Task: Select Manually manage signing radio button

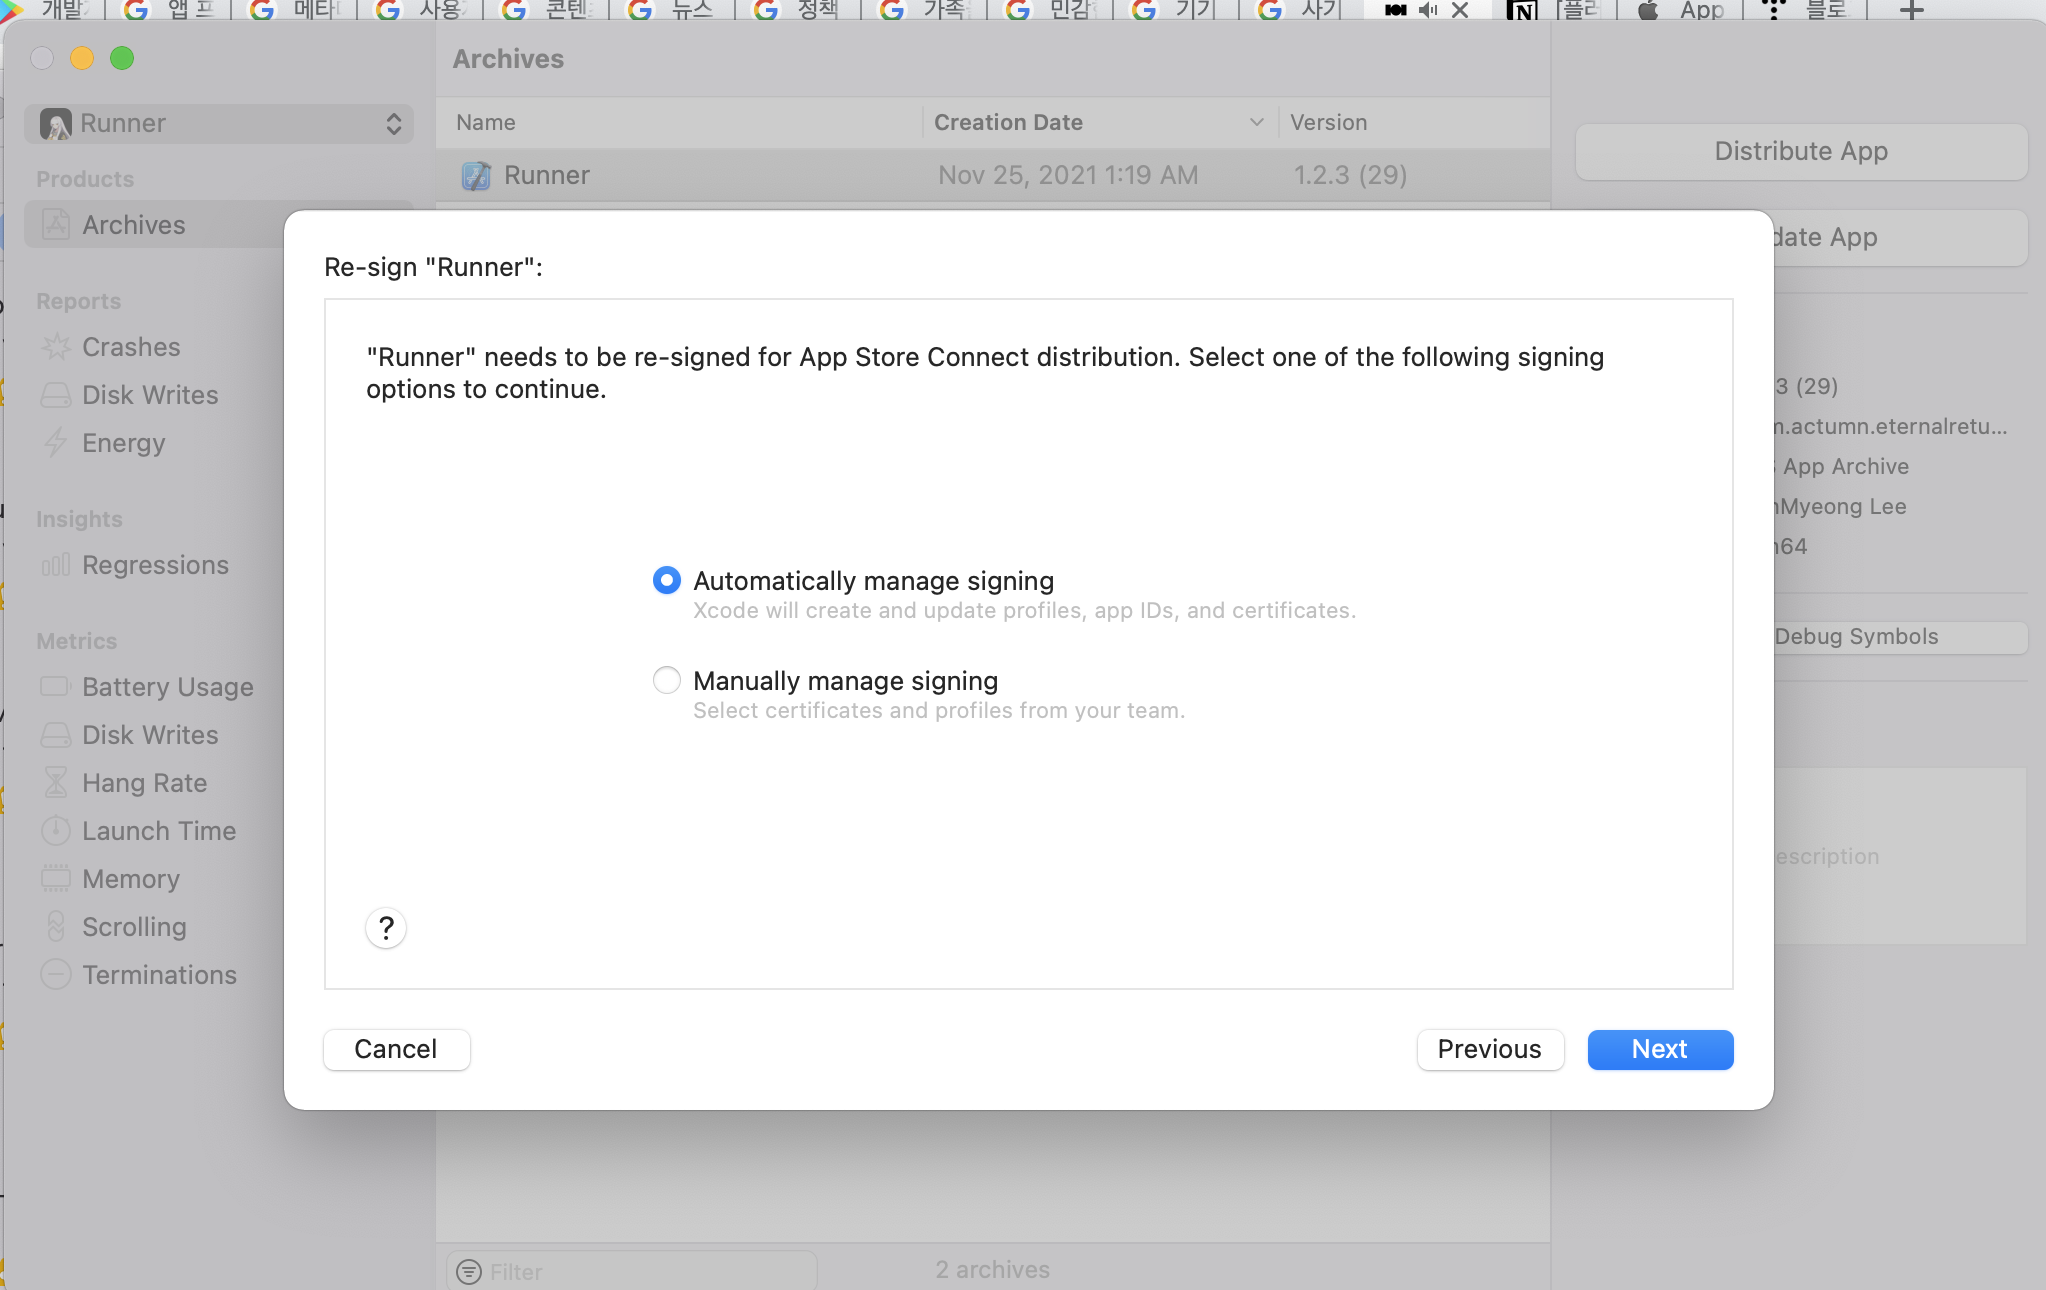Action: [x=667, y=681]
